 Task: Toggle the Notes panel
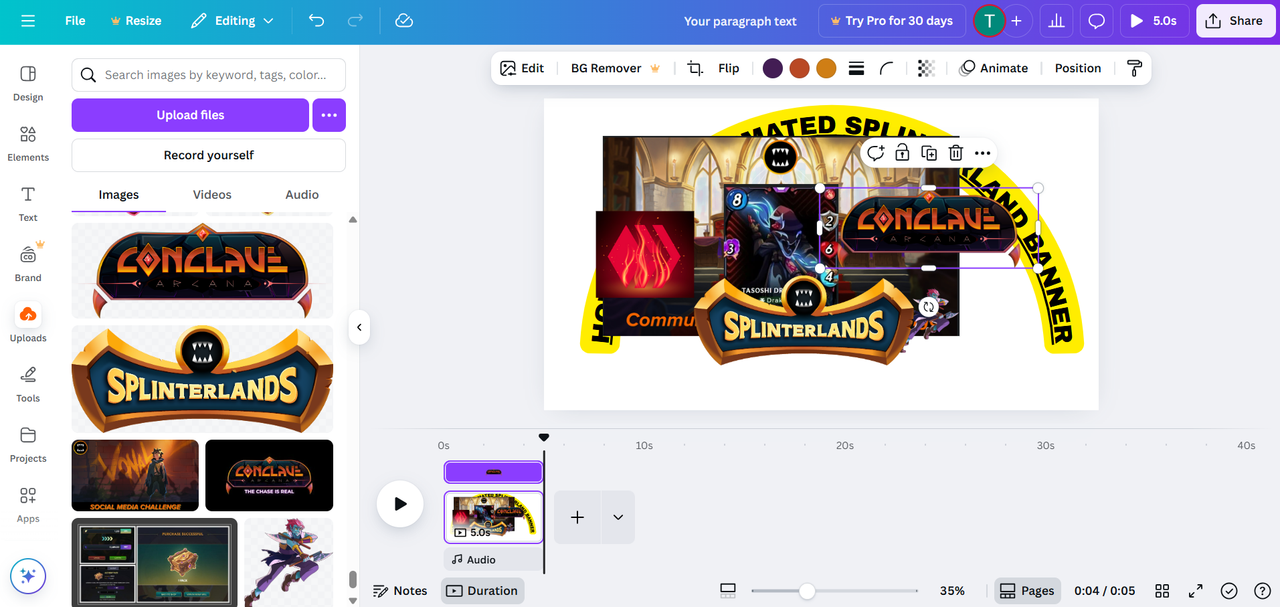tap(400, 591)
